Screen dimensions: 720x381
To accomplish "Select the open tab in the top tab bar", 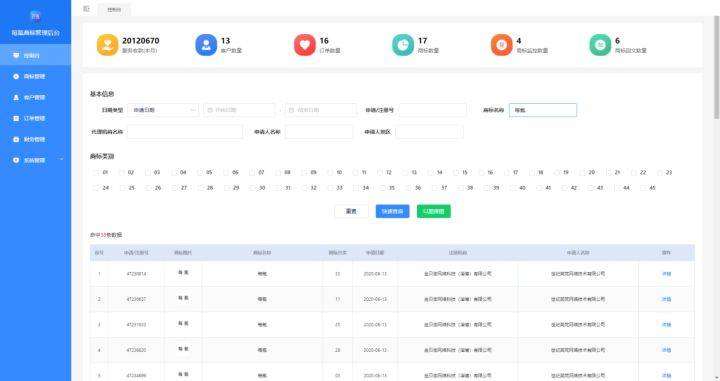I will (114, 9).
